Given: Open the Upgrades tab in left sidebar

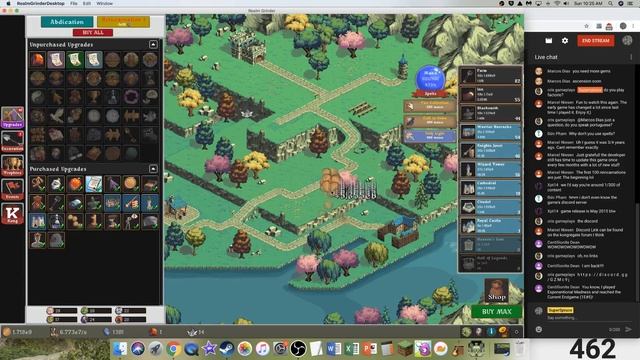Looking at the screenshot, I should (12, 118).
